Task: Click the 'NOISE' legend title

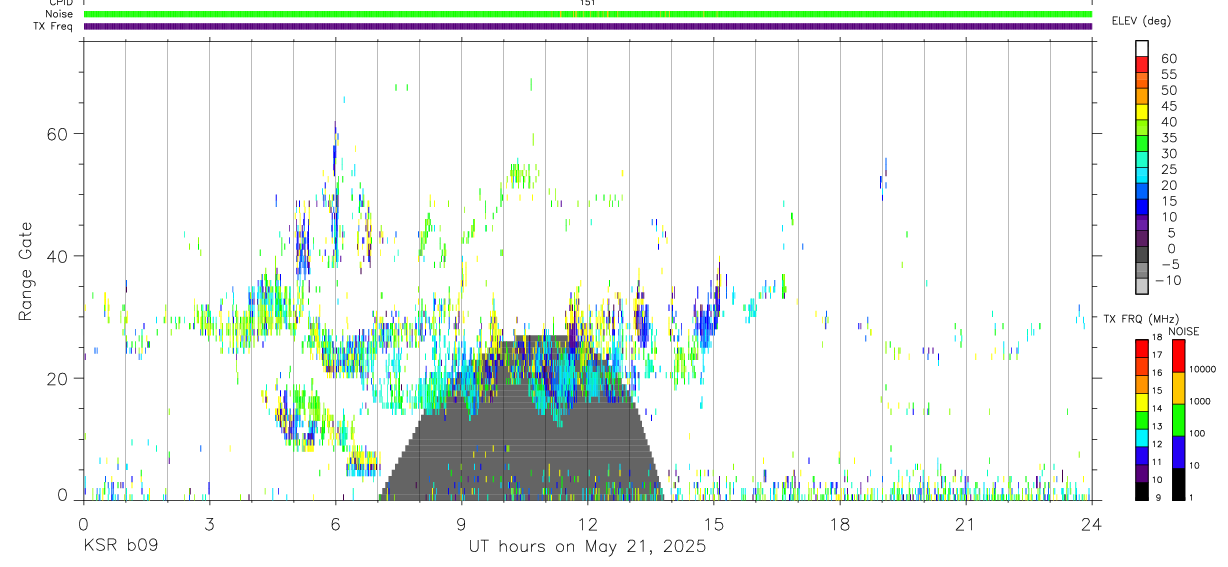Action: [1183, 331]
